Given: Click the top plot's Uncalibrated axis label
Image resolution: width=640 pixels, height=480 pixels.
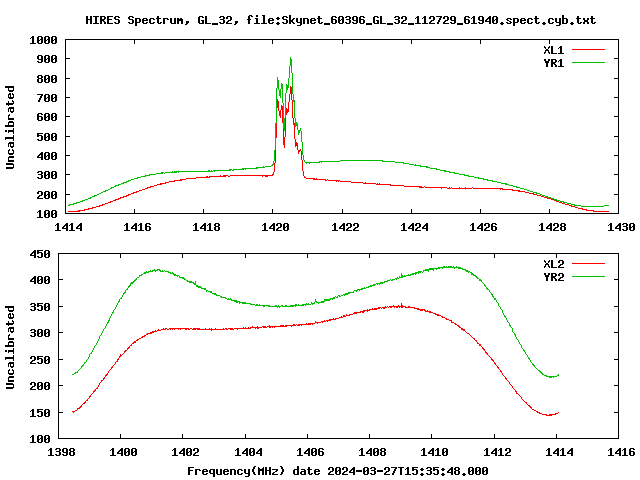Looking at the screenshot, I should pyautogui.click(x=11, y=127).
